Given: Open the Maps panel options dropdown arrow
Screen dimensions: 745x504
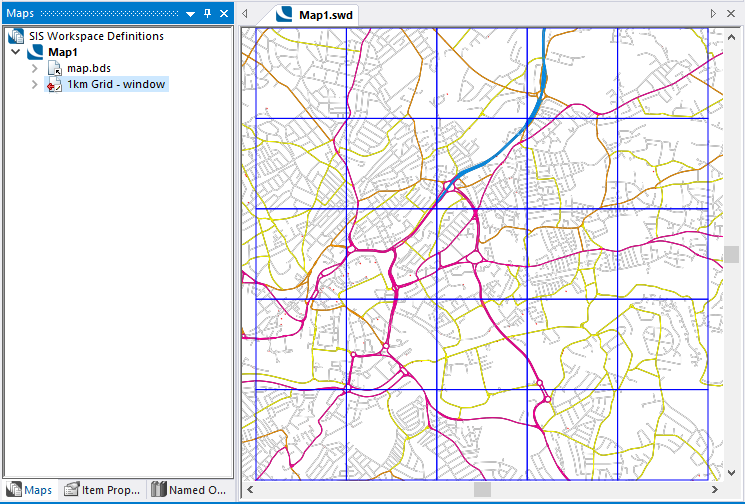Looking at the screenshot, I should click(x=190, y=14).
